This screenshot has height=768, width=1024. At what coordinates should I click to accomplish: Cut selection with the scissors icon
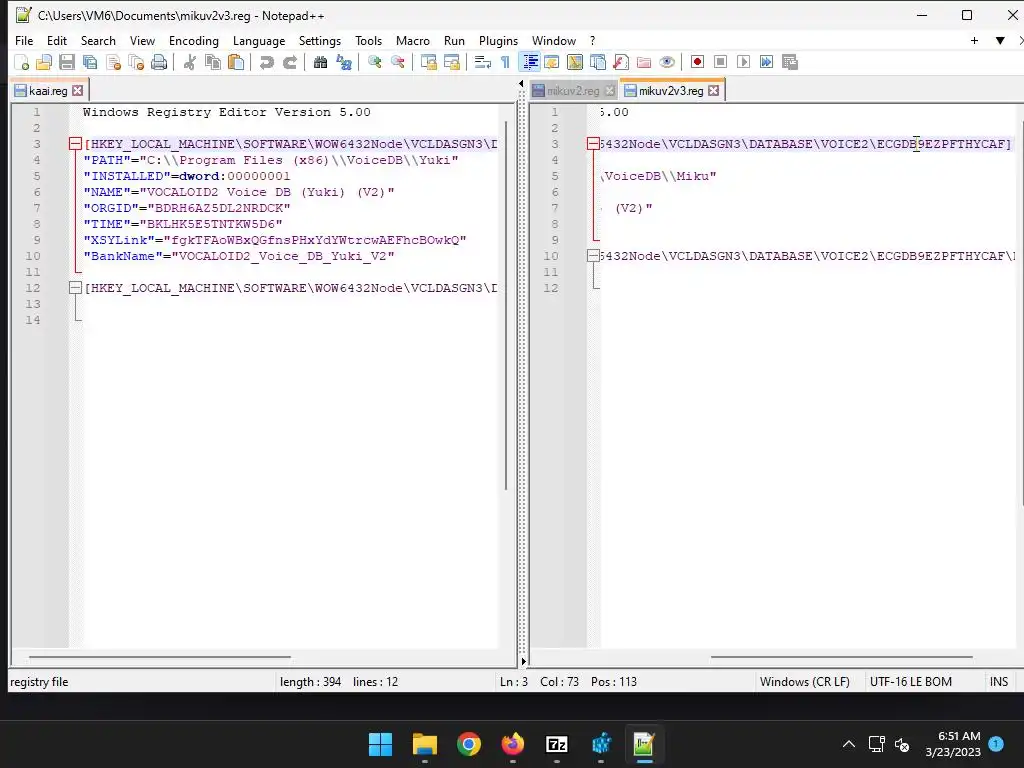tap(189, 62)
